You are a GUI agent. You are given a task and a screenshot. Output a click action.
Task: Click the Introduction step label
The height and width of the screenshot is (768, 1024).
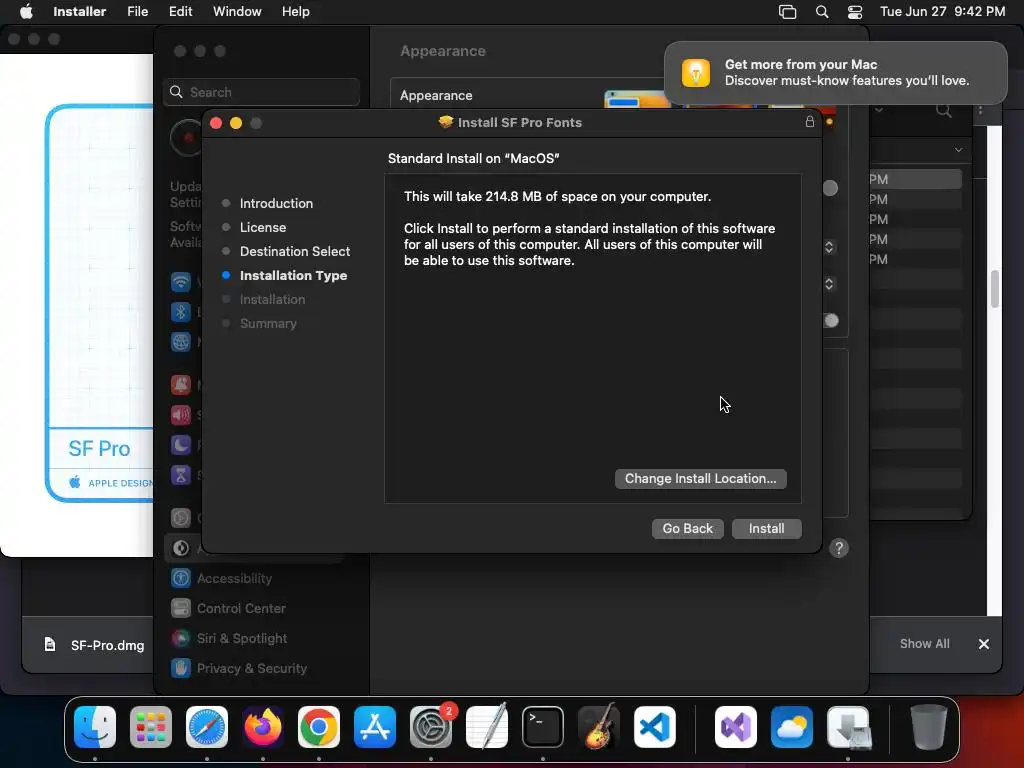tap(276, 203)
